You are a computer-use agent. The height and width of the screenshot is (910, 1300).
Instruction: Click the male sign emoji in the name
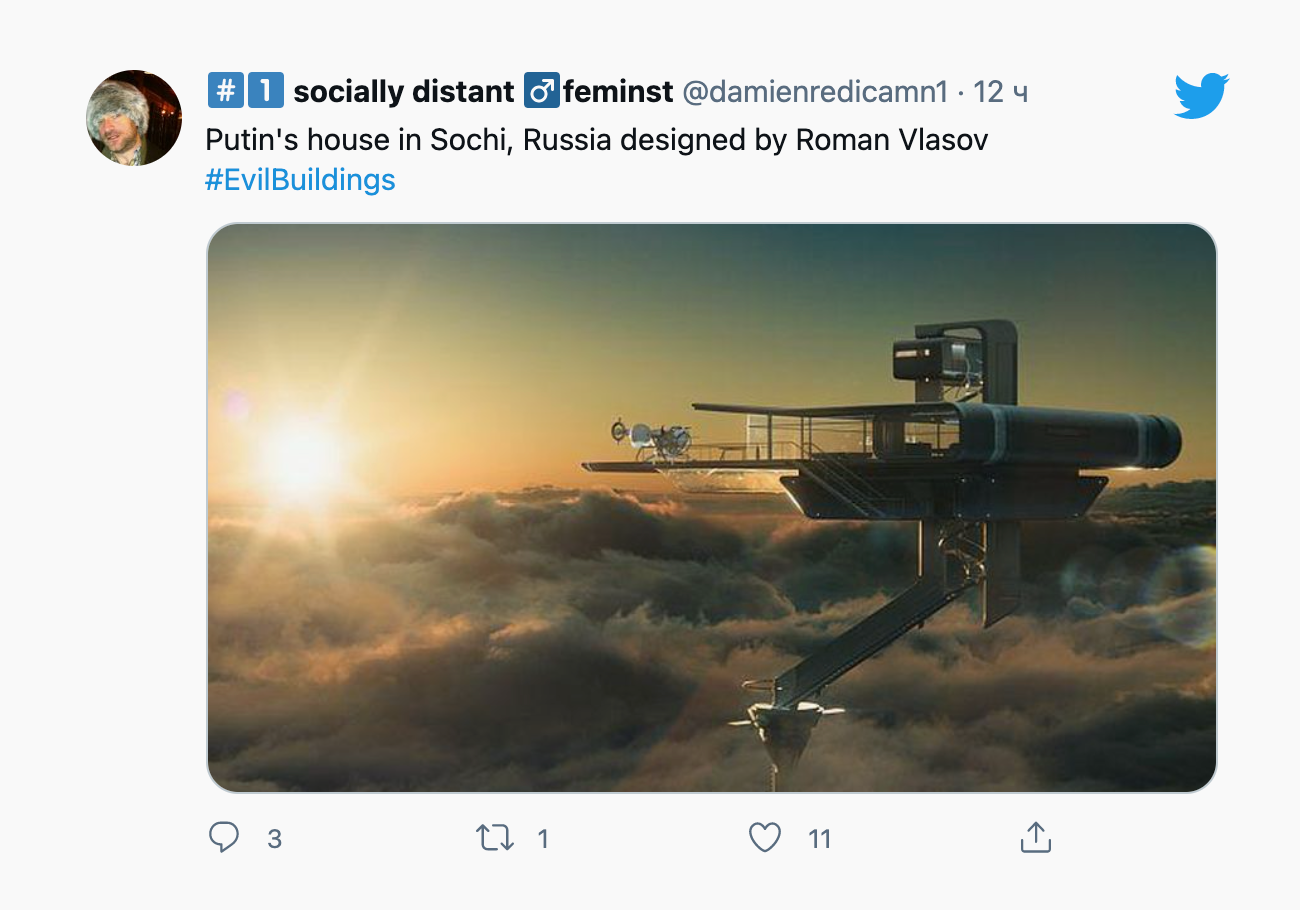click(541, 92)
